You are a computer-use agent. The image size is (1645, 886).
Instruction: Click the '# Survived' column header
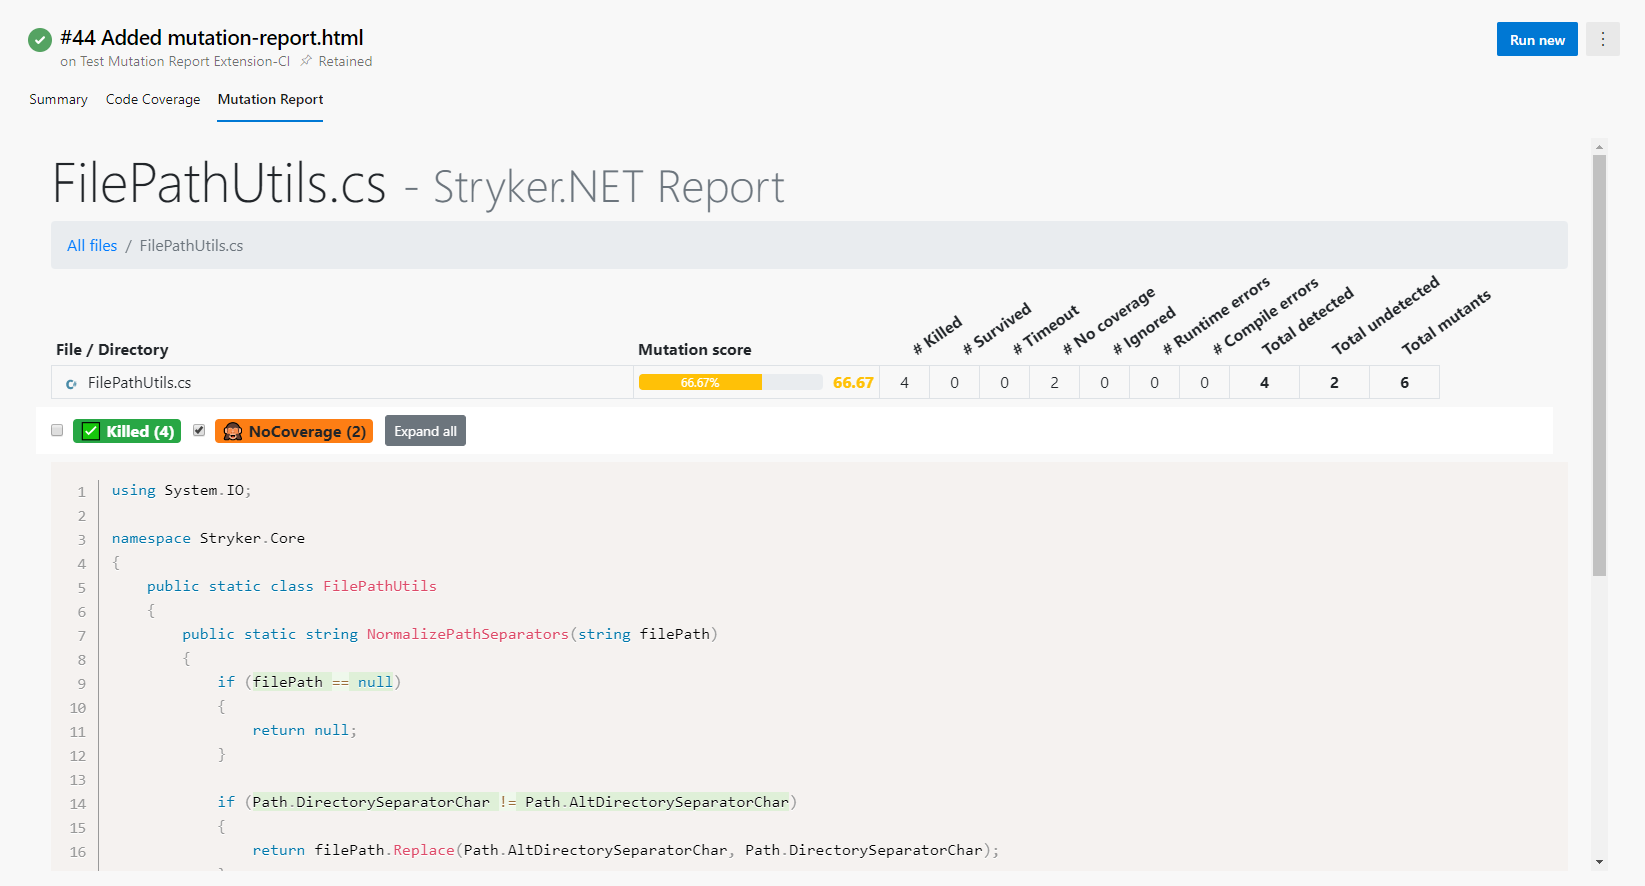coord(997,328)
